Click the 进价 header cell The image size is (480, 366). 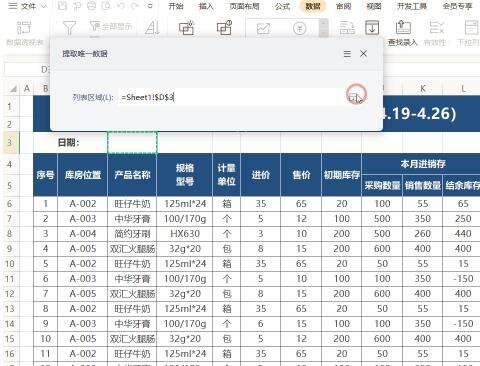[261, 175]
